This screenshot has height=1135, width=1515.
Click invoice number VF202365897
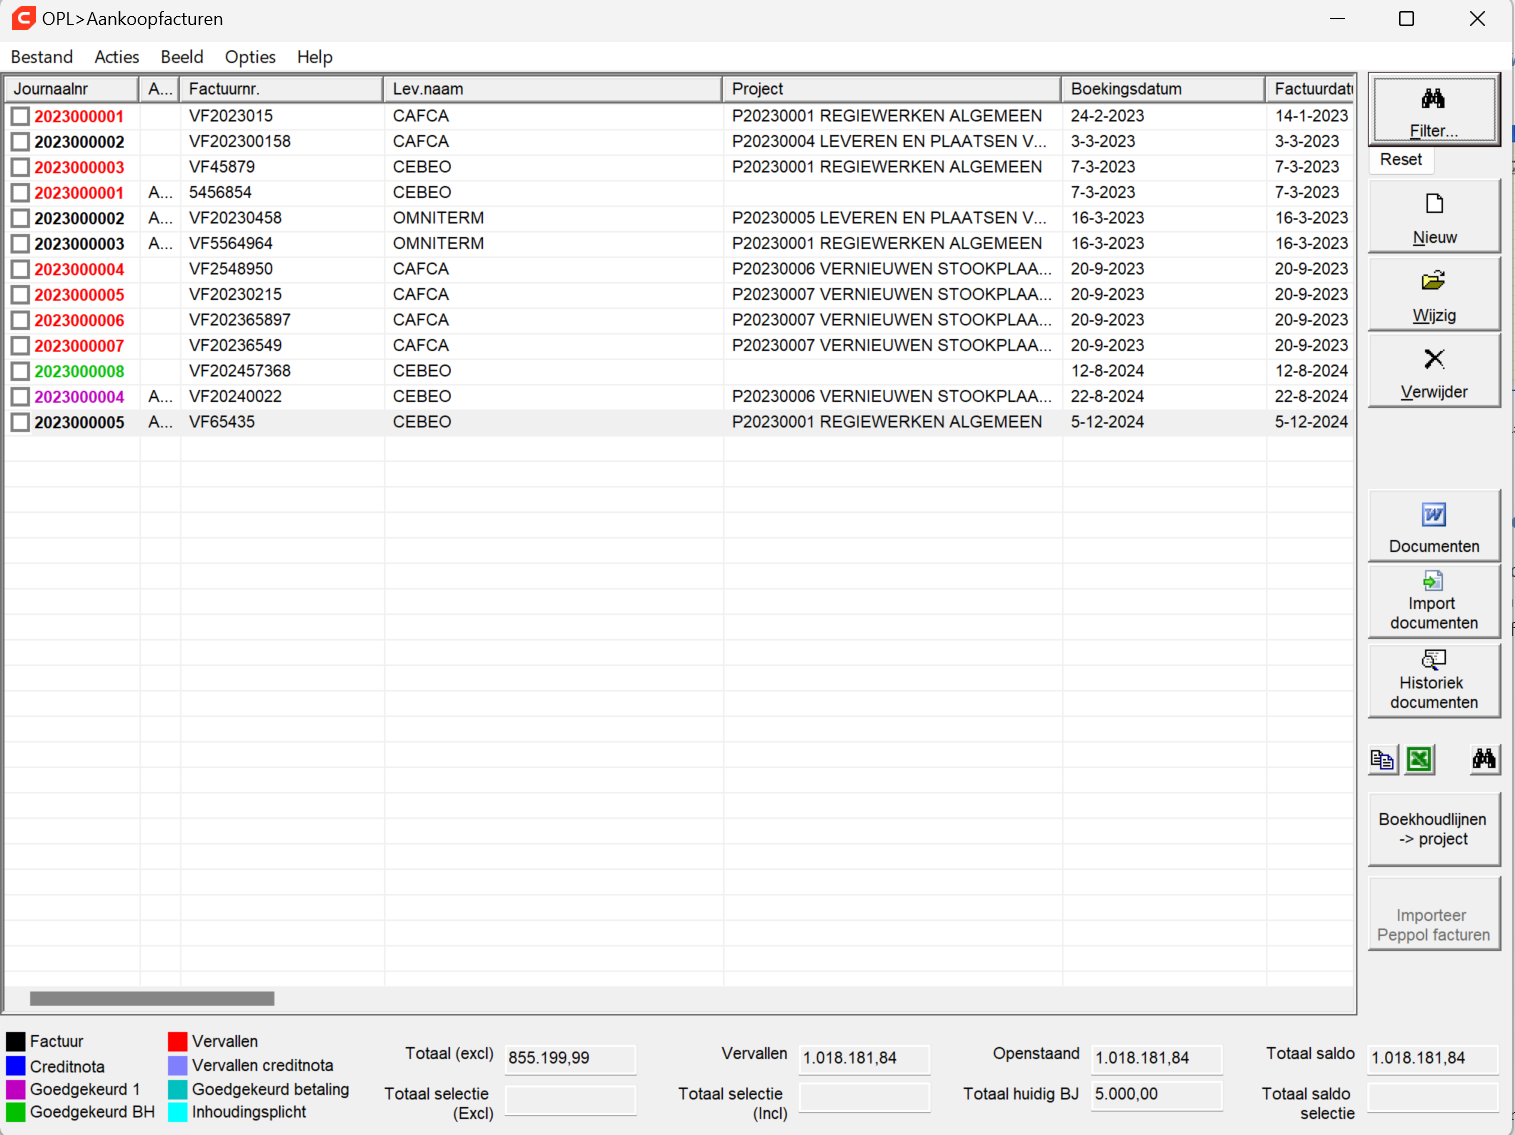tap(240, 320)
